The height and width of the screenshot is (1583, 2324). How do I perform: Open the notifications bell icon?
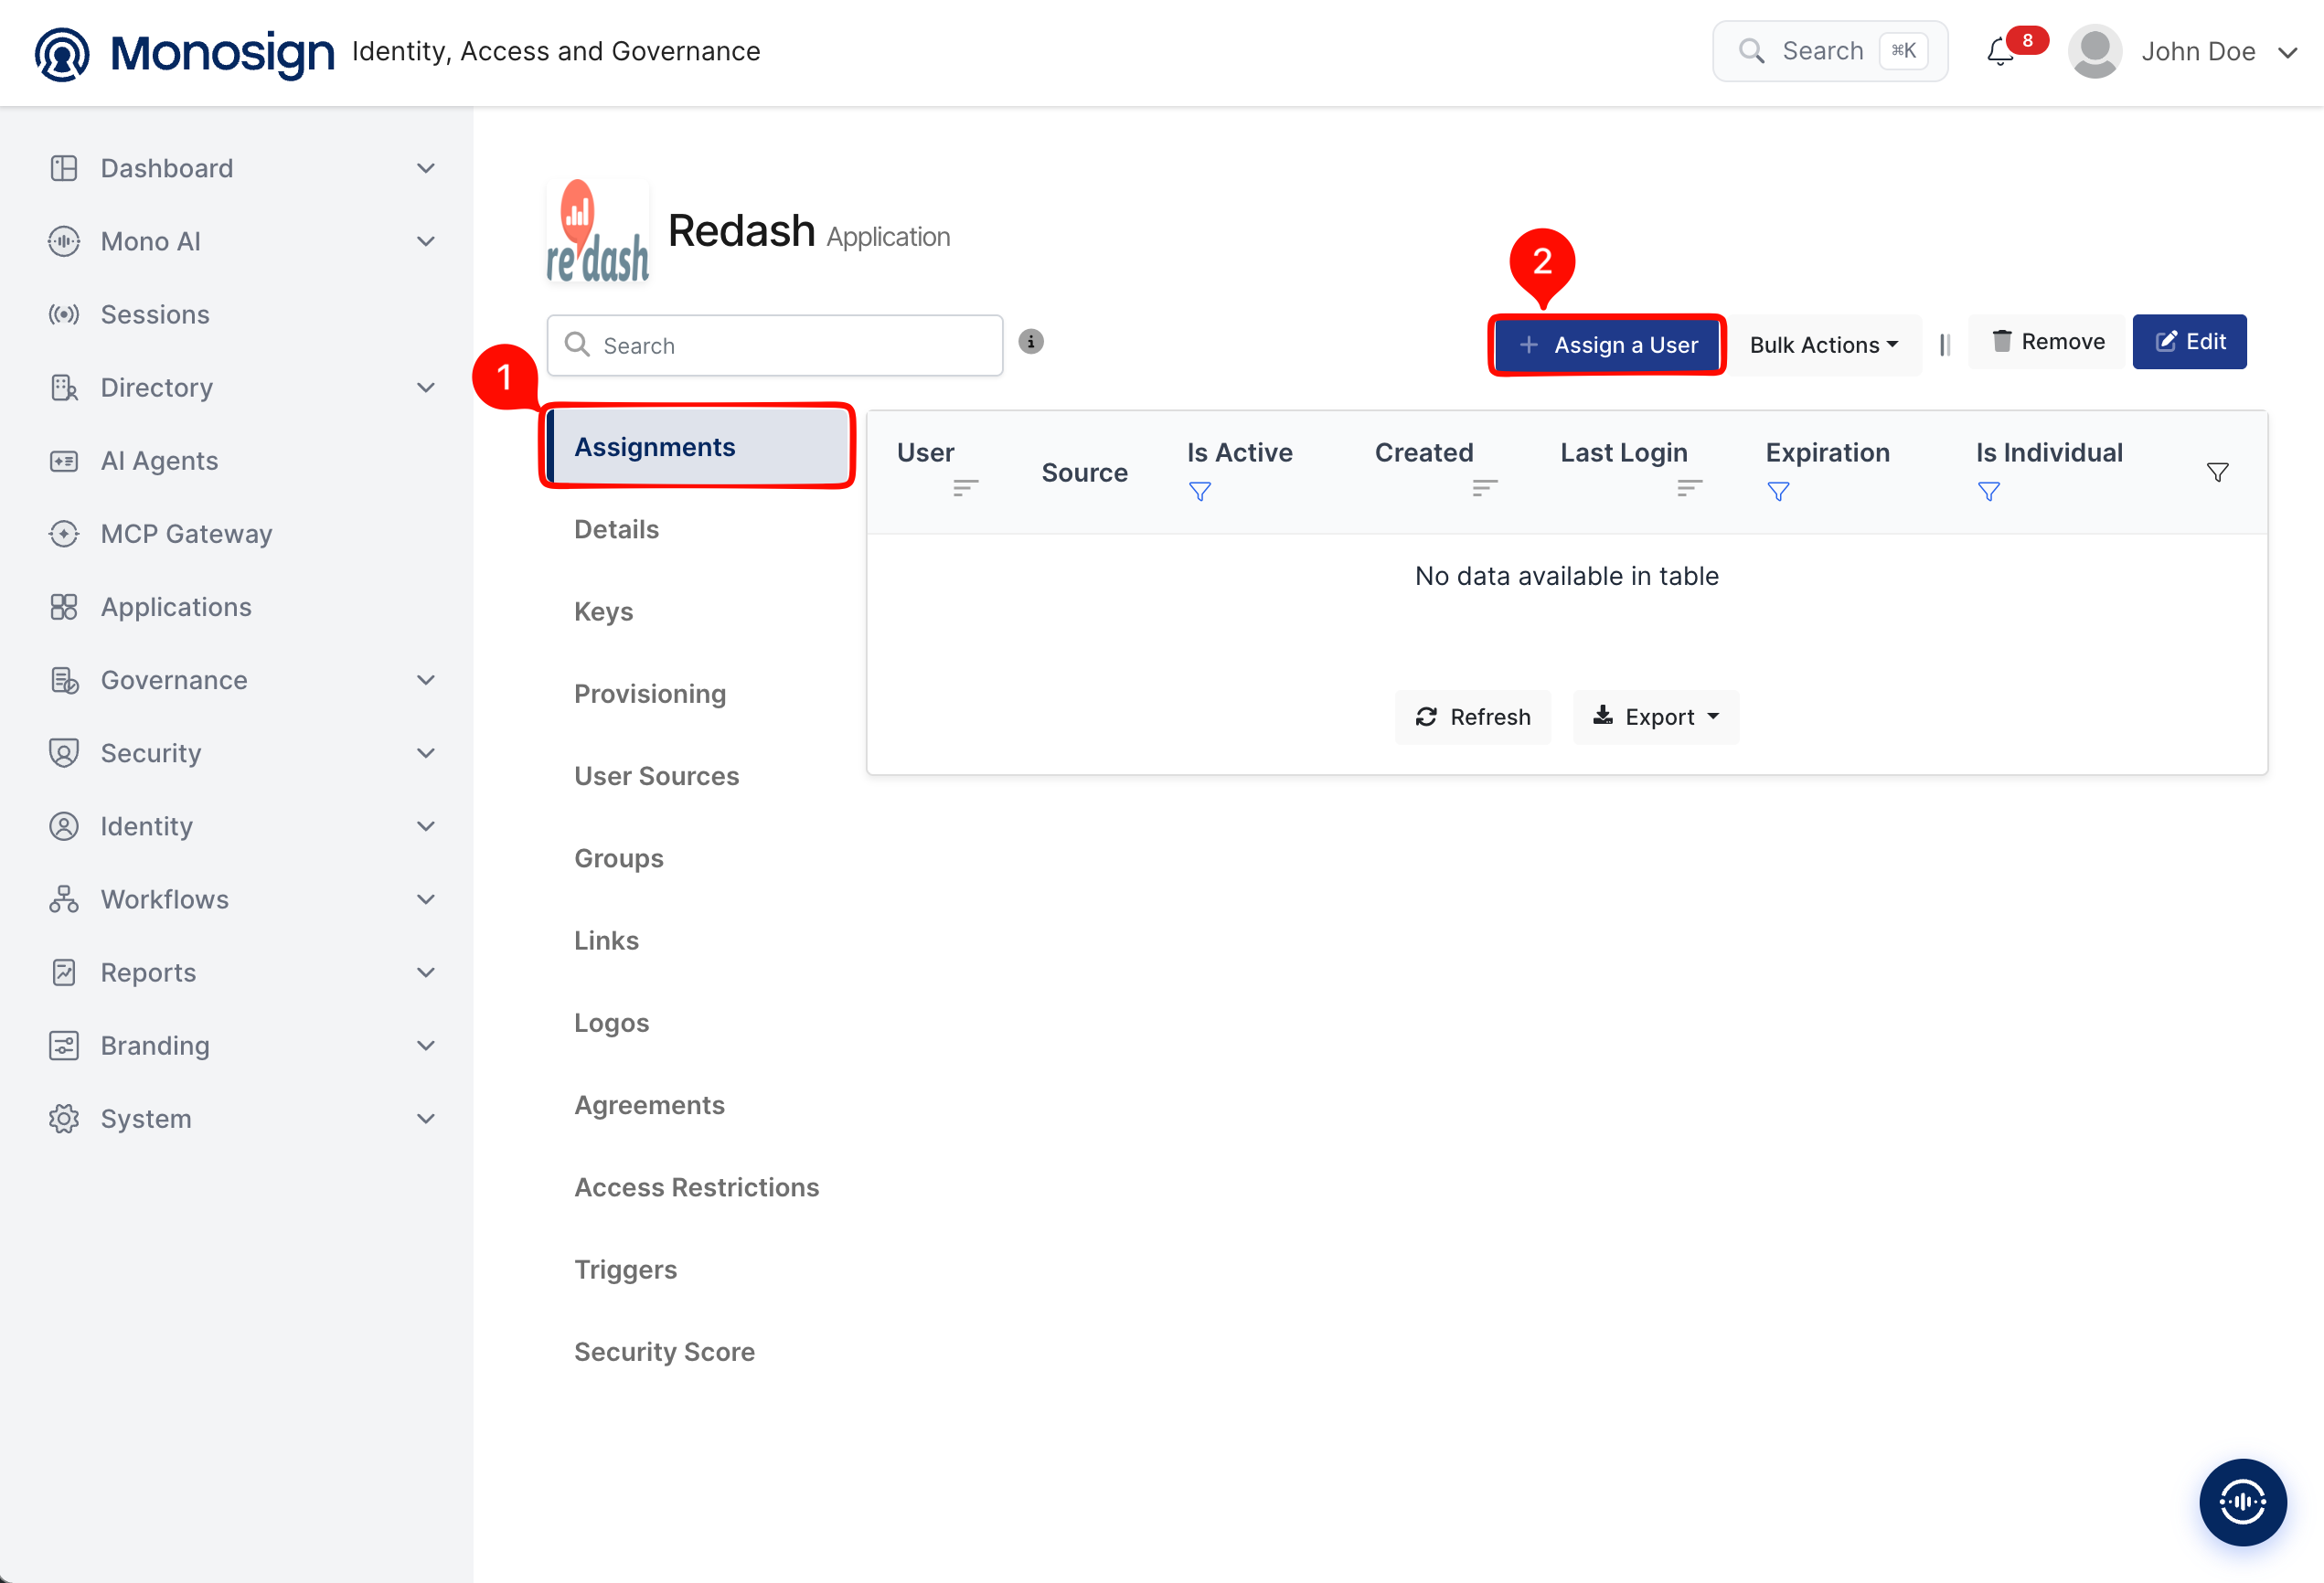point(1999,52)
